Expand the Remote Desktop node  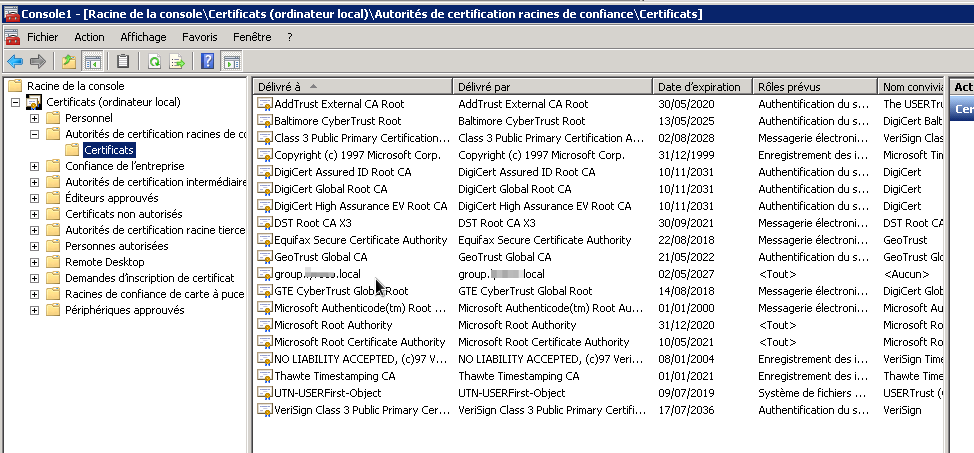[x=34, y=262]
